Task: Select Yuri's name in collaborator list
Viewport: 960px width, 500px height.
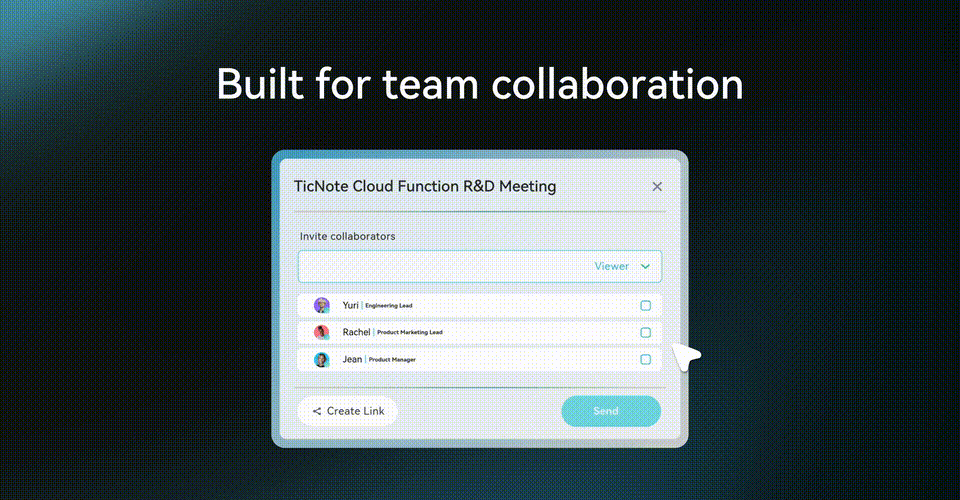Action: point(350,305)
